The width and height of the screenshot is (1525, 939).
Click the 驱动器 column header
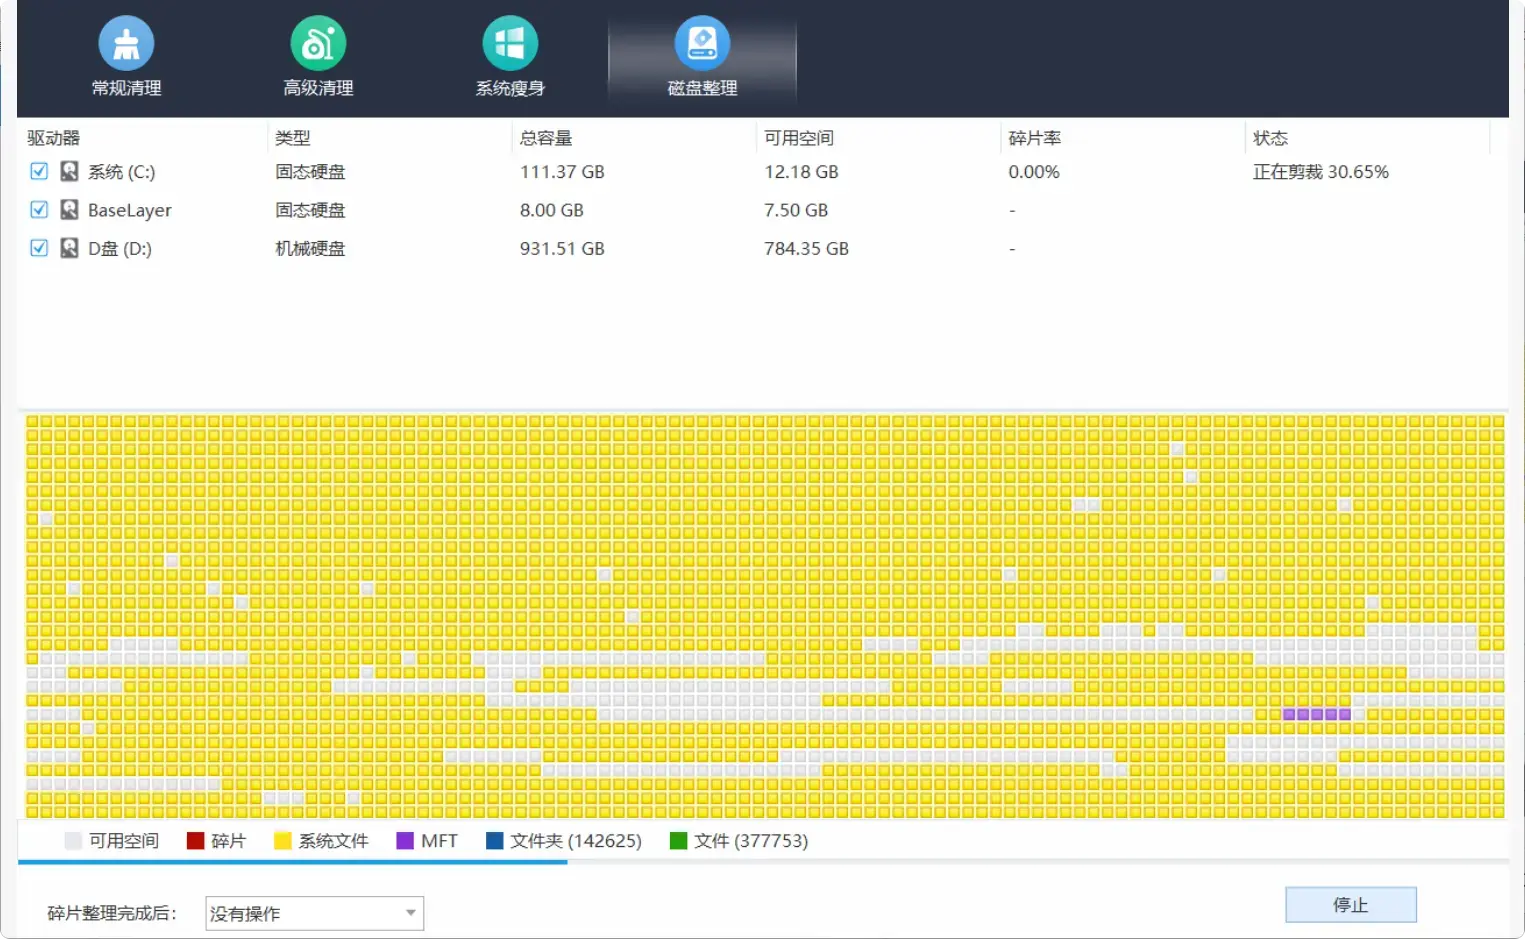(54, 138)
